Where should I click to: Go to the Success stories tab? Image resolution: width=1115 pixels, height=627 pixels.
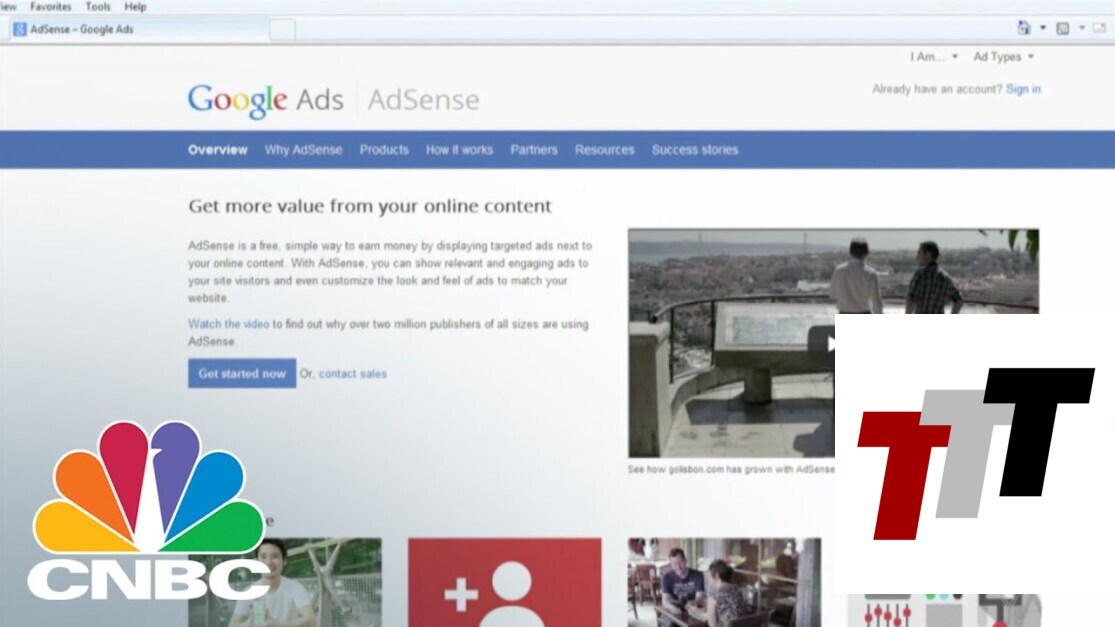pos(695,150)
